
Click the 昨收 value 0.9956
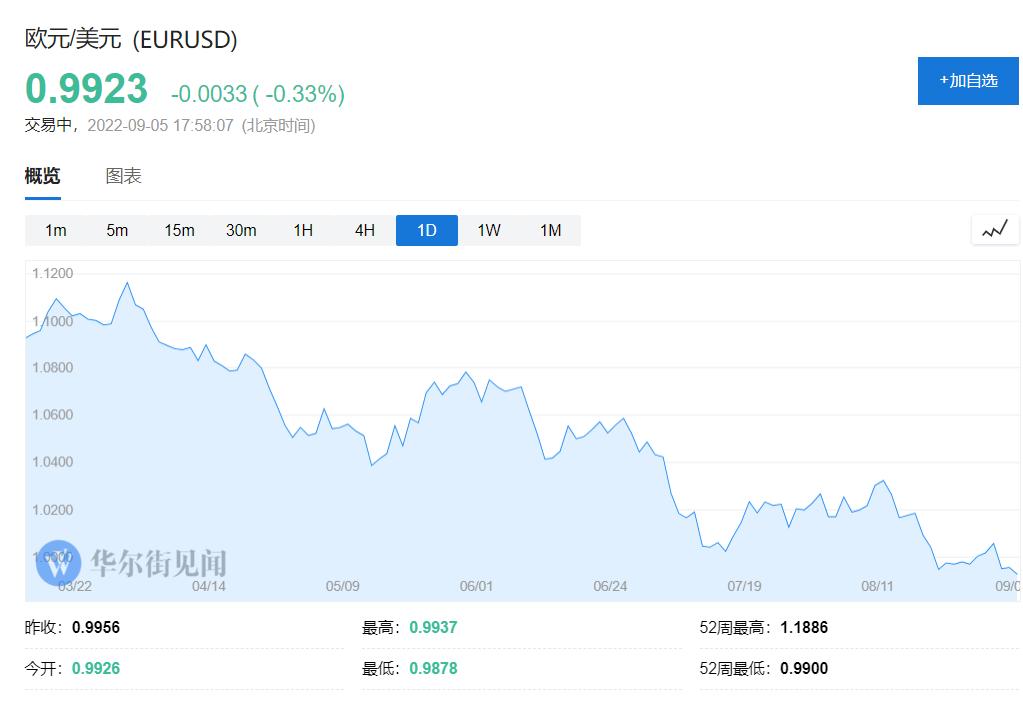[x=96, y=628]
